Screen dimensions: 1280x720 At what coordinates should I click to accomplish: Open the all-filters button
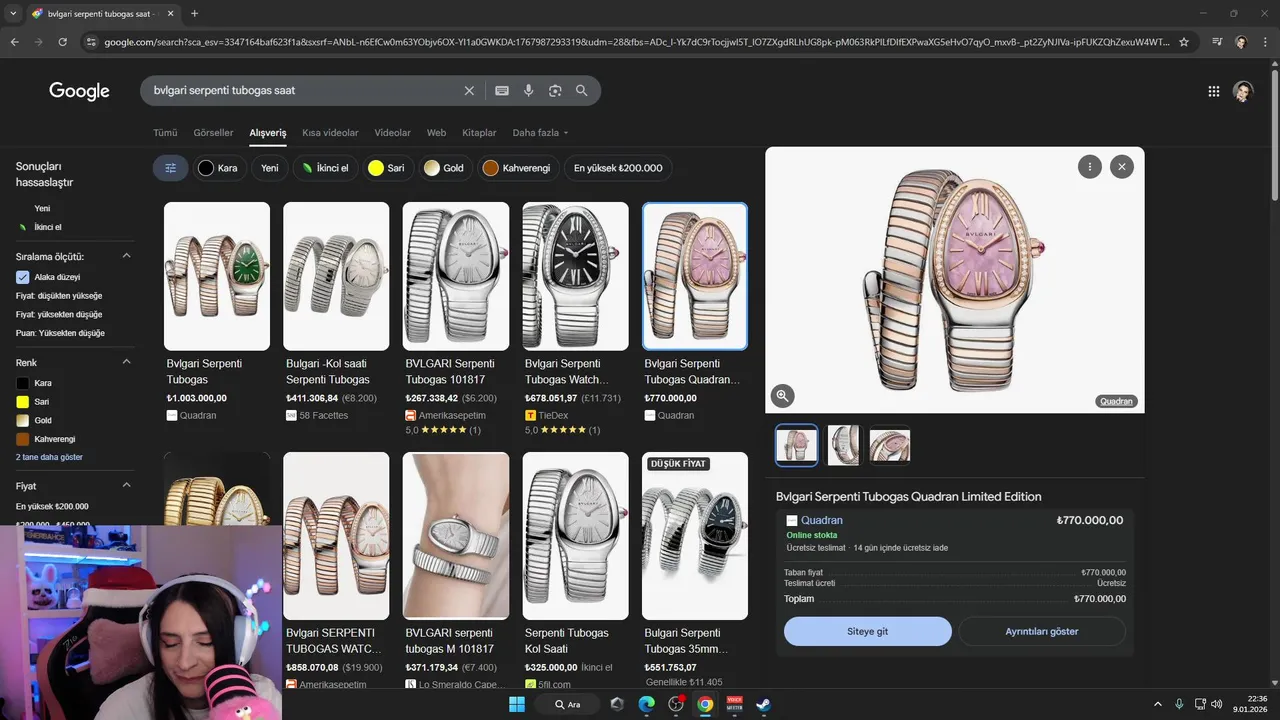pos(170,168)
